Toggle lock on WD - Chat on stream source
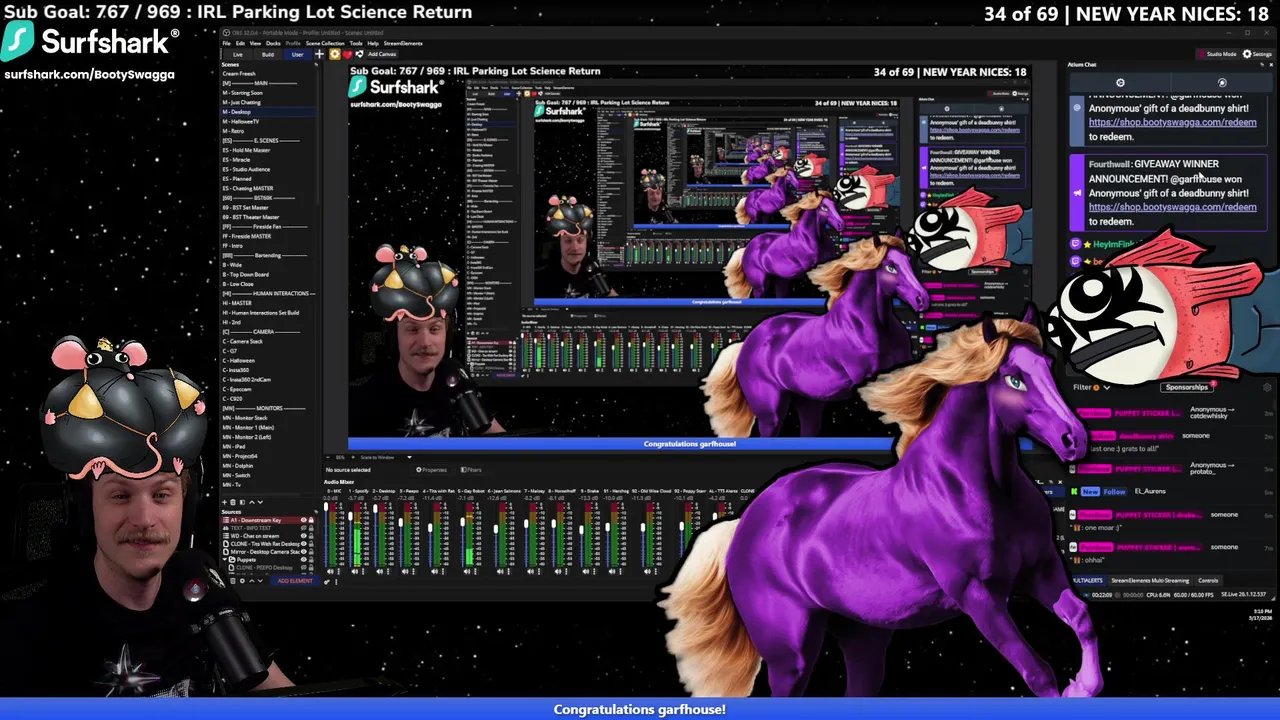This screenshot has width=1280, height=720. [311, 536]
